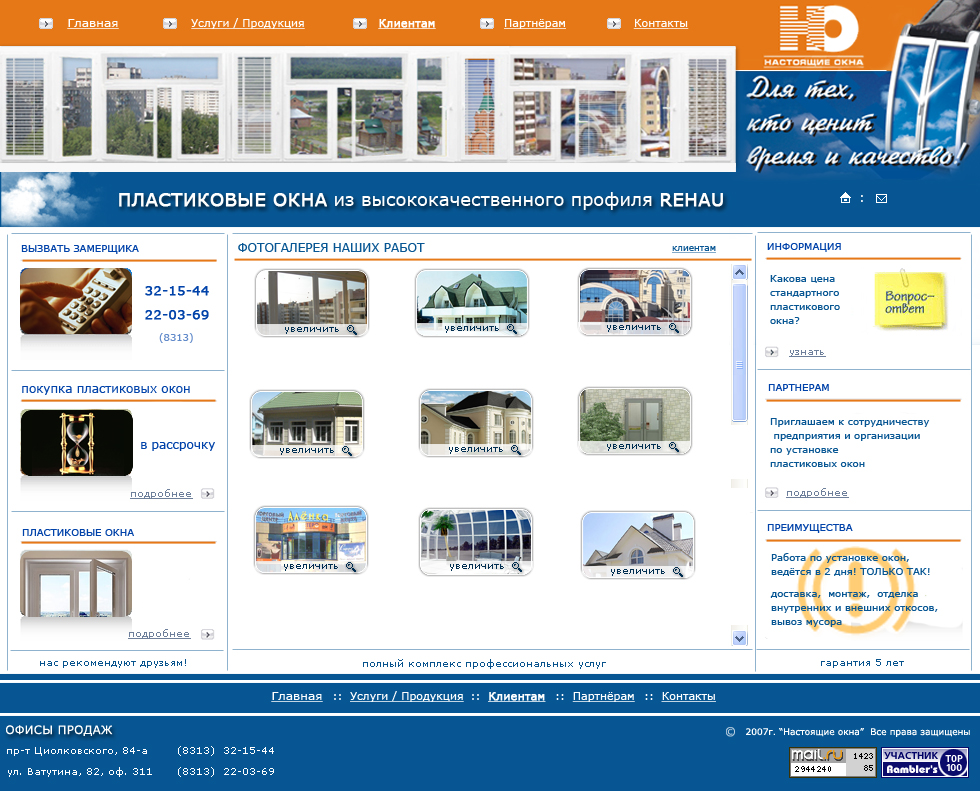The height and width of the screenshot is (791, 980).
Task: Click the Rambler's Top 100 badge
Action: click(925, 762)
